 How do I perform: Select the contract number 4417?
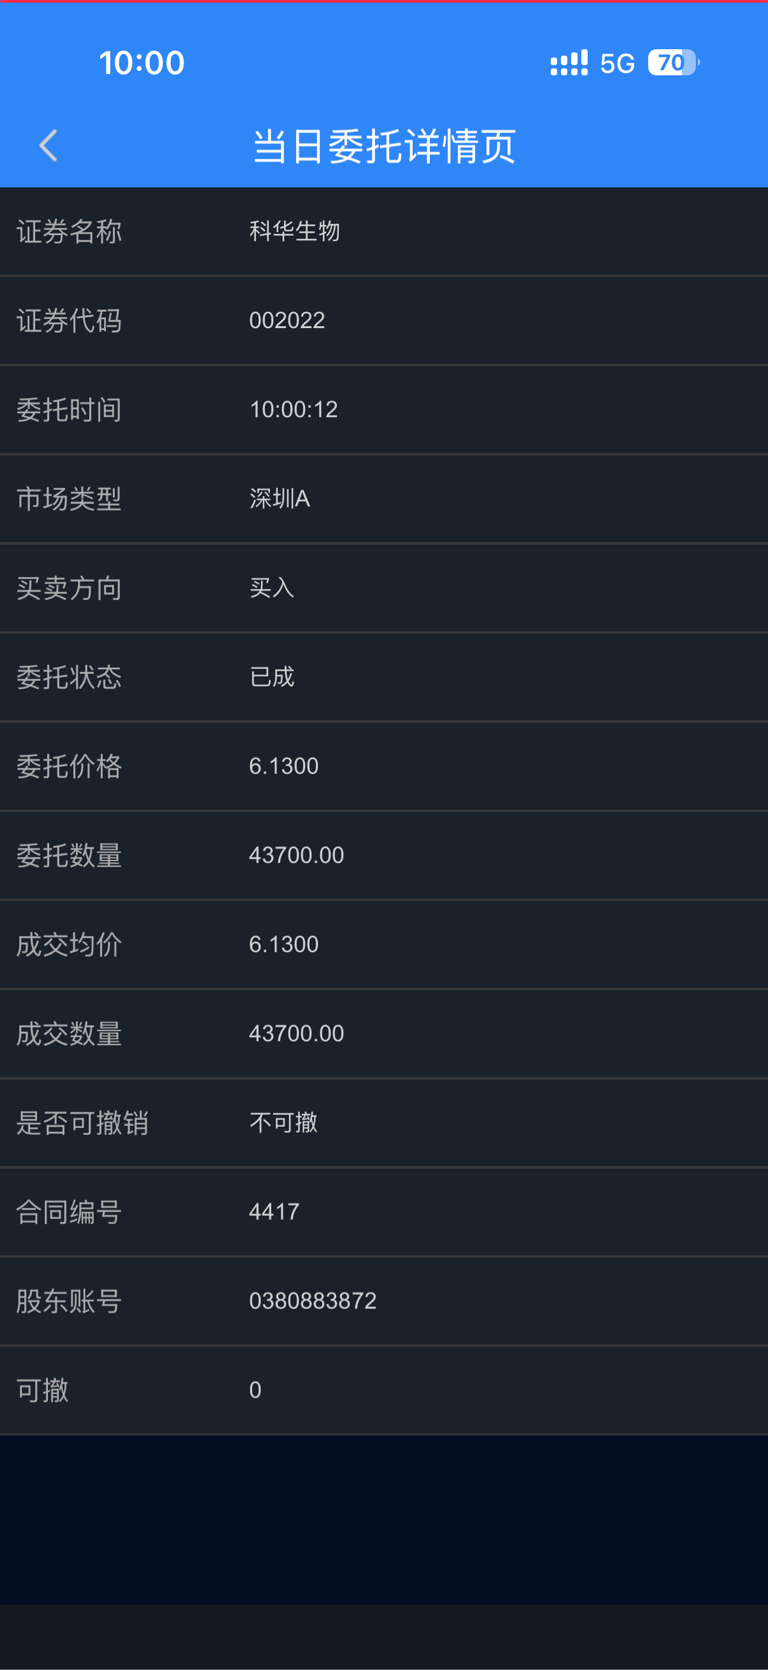click(x=274, y=1212)
